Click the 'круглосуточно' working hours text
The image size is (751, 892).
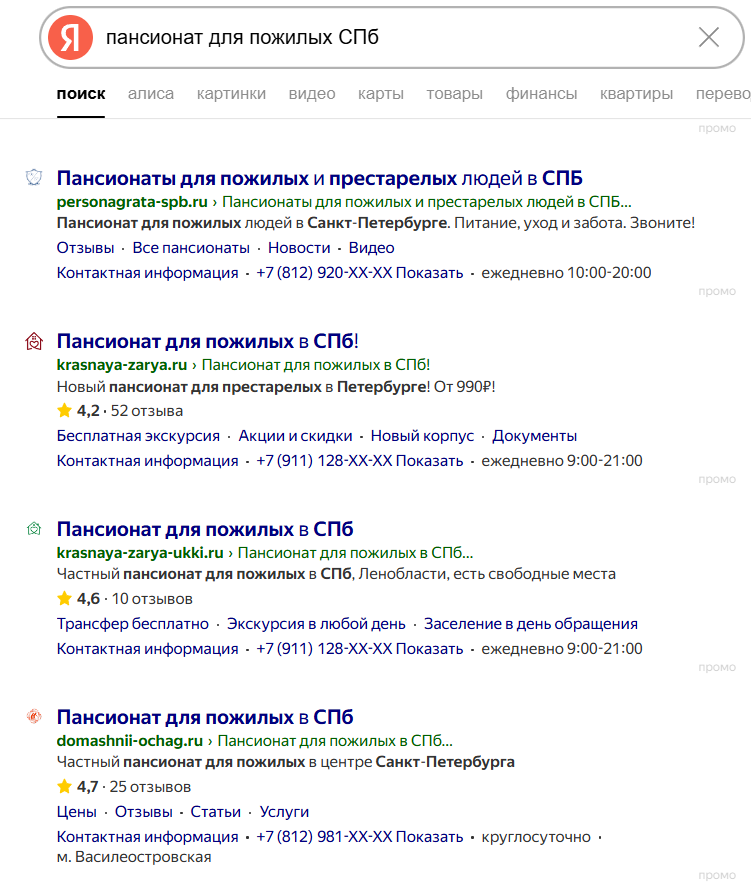(x=536, y=837)
